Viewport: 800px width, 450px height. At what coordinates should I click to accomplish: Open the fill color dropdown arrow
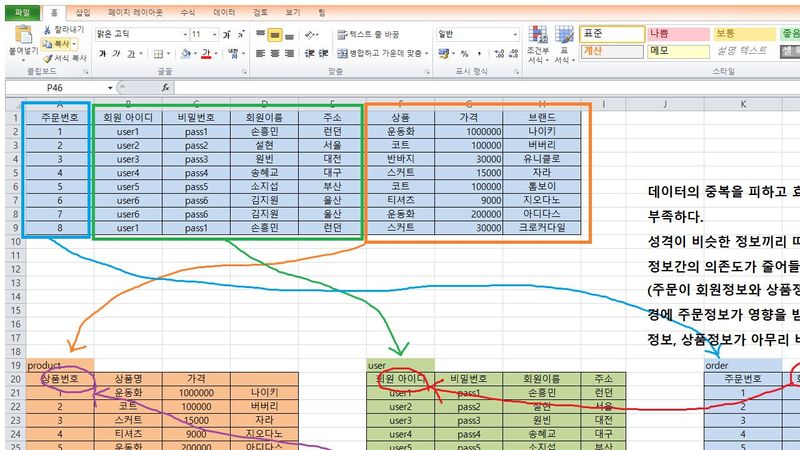pos(195,54)
